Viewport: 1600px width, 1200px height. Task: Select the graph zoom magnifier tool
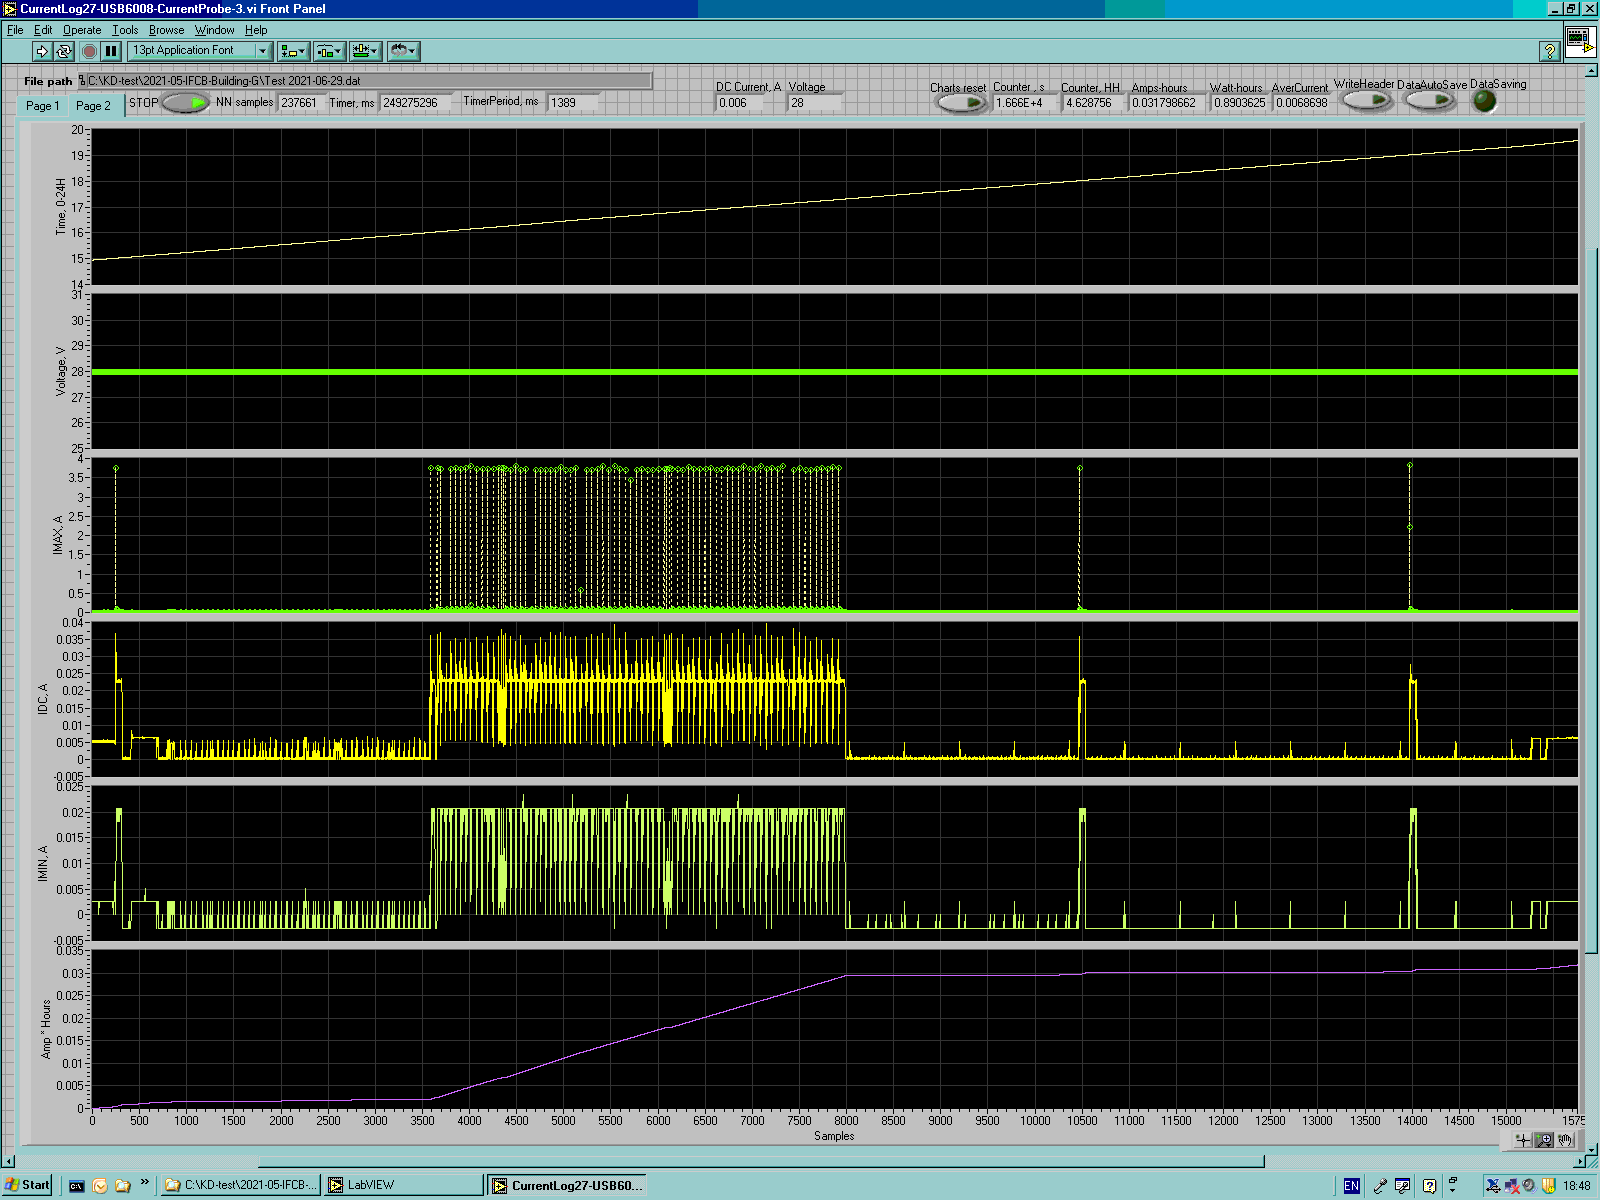point(1544,1140)
